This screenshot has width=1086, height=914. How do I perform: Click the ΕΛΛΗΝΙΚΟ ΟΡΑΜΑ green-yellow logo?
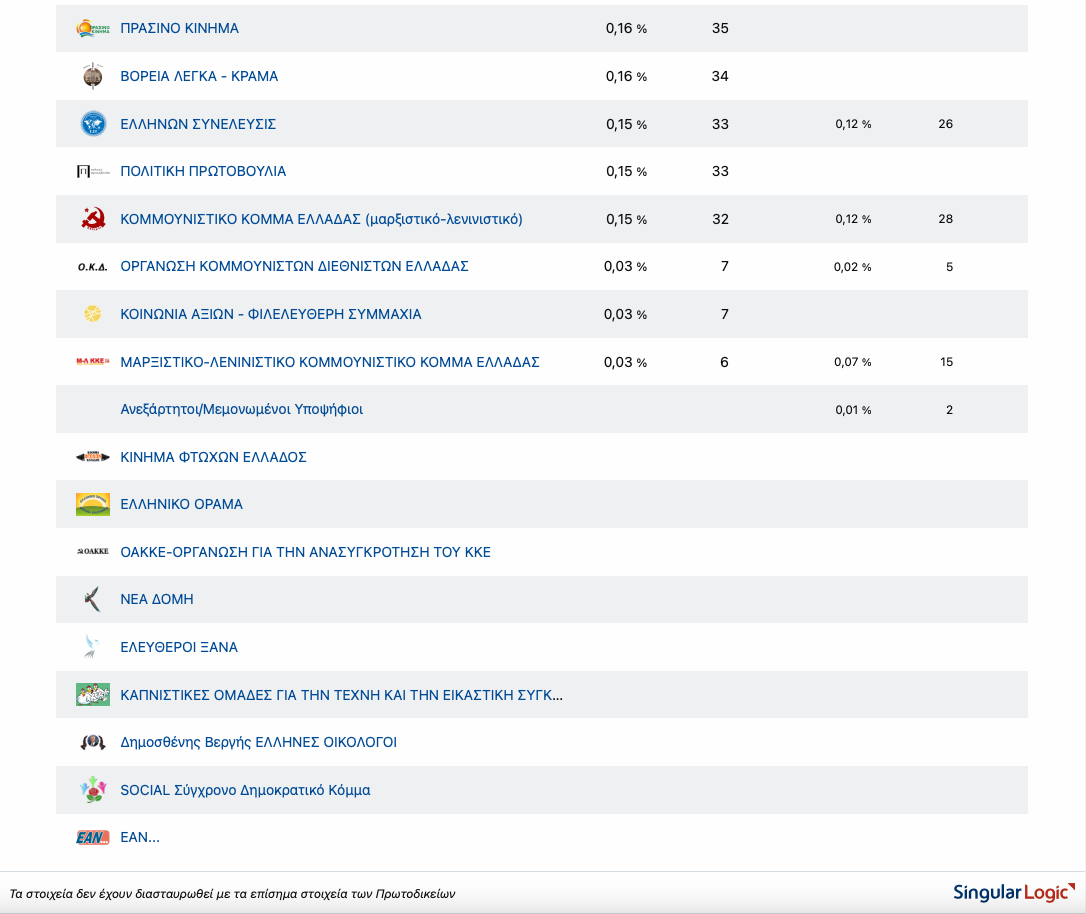93,504
